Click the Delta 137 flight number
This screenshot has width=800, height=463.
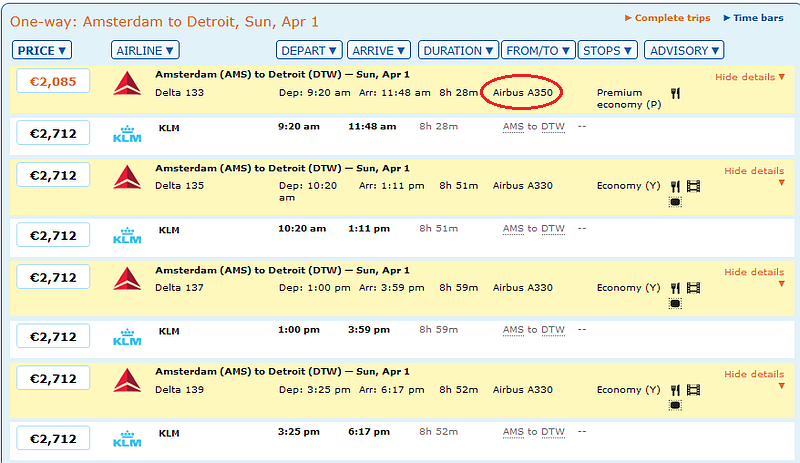pos(179,287)
